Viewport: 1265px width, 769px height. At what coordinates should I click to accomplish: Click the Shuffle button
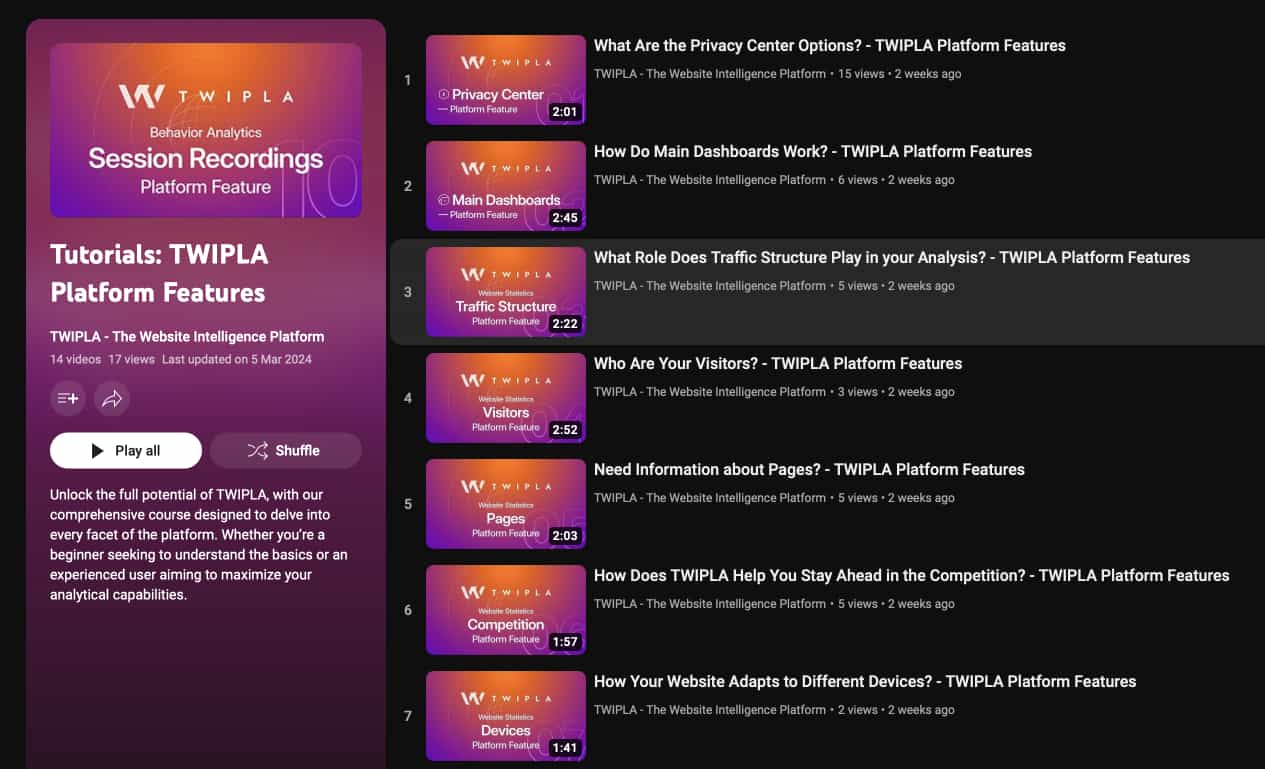[x=285, y=451]
